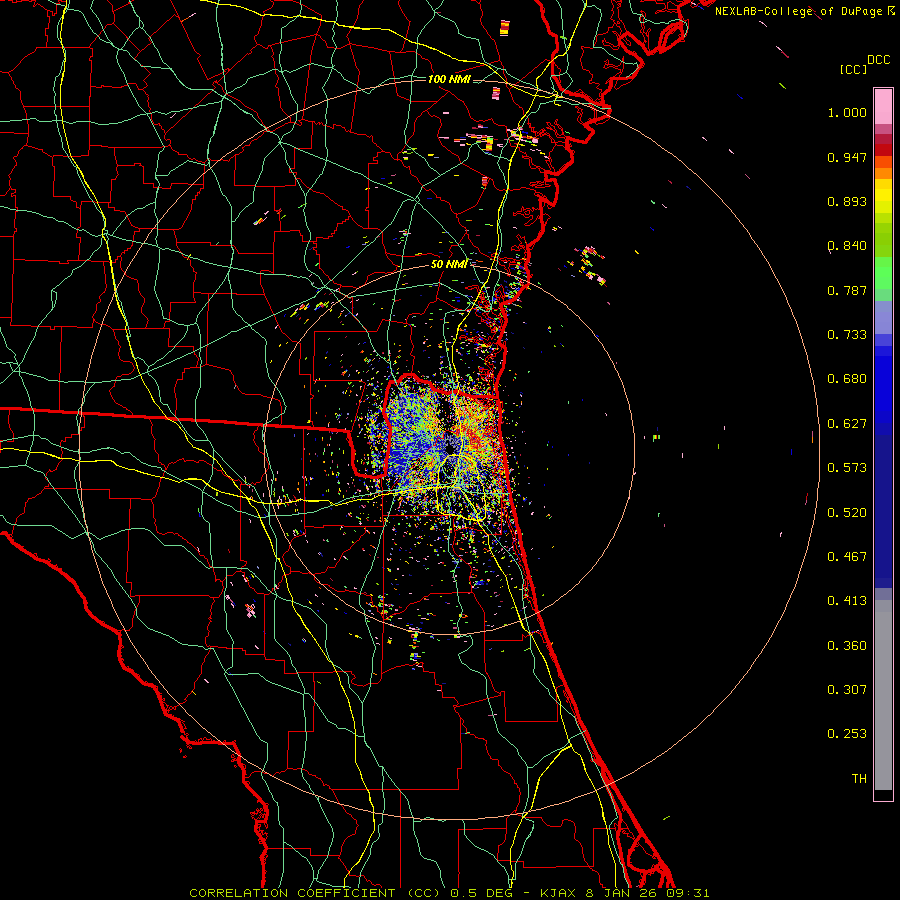This screenshot has height=900, width=900.
Task: Select the 0.680 scale value
Action: 847,379
